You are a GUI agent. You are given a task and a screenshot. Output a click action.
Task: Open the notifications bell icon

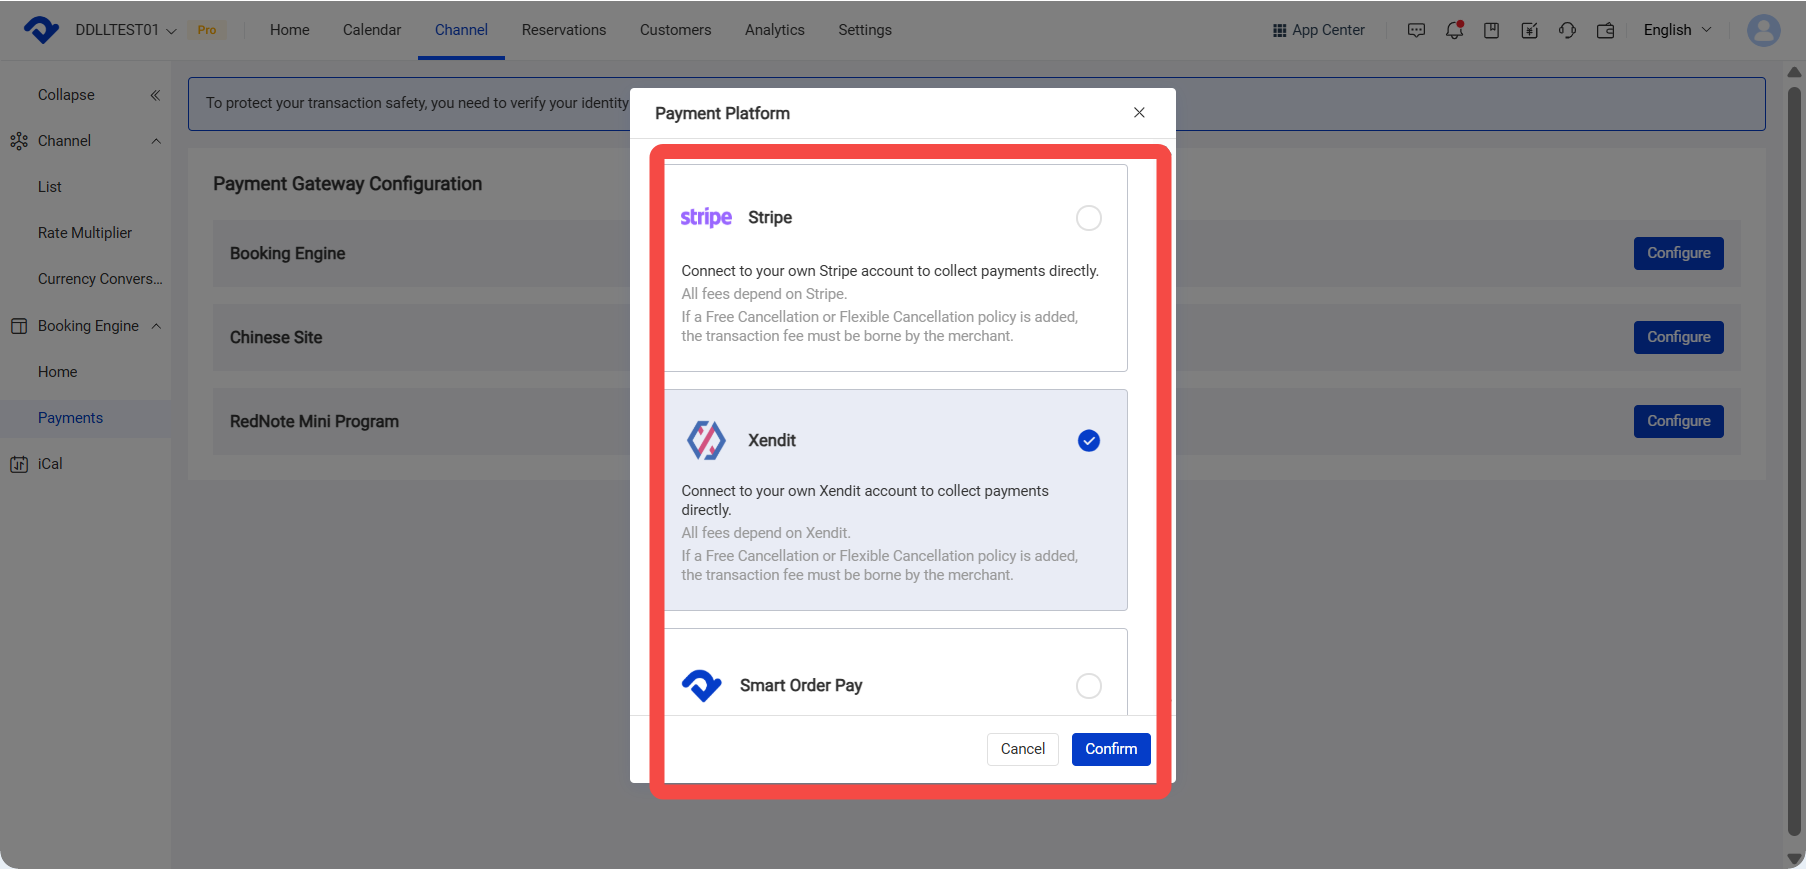[1454, 30]
